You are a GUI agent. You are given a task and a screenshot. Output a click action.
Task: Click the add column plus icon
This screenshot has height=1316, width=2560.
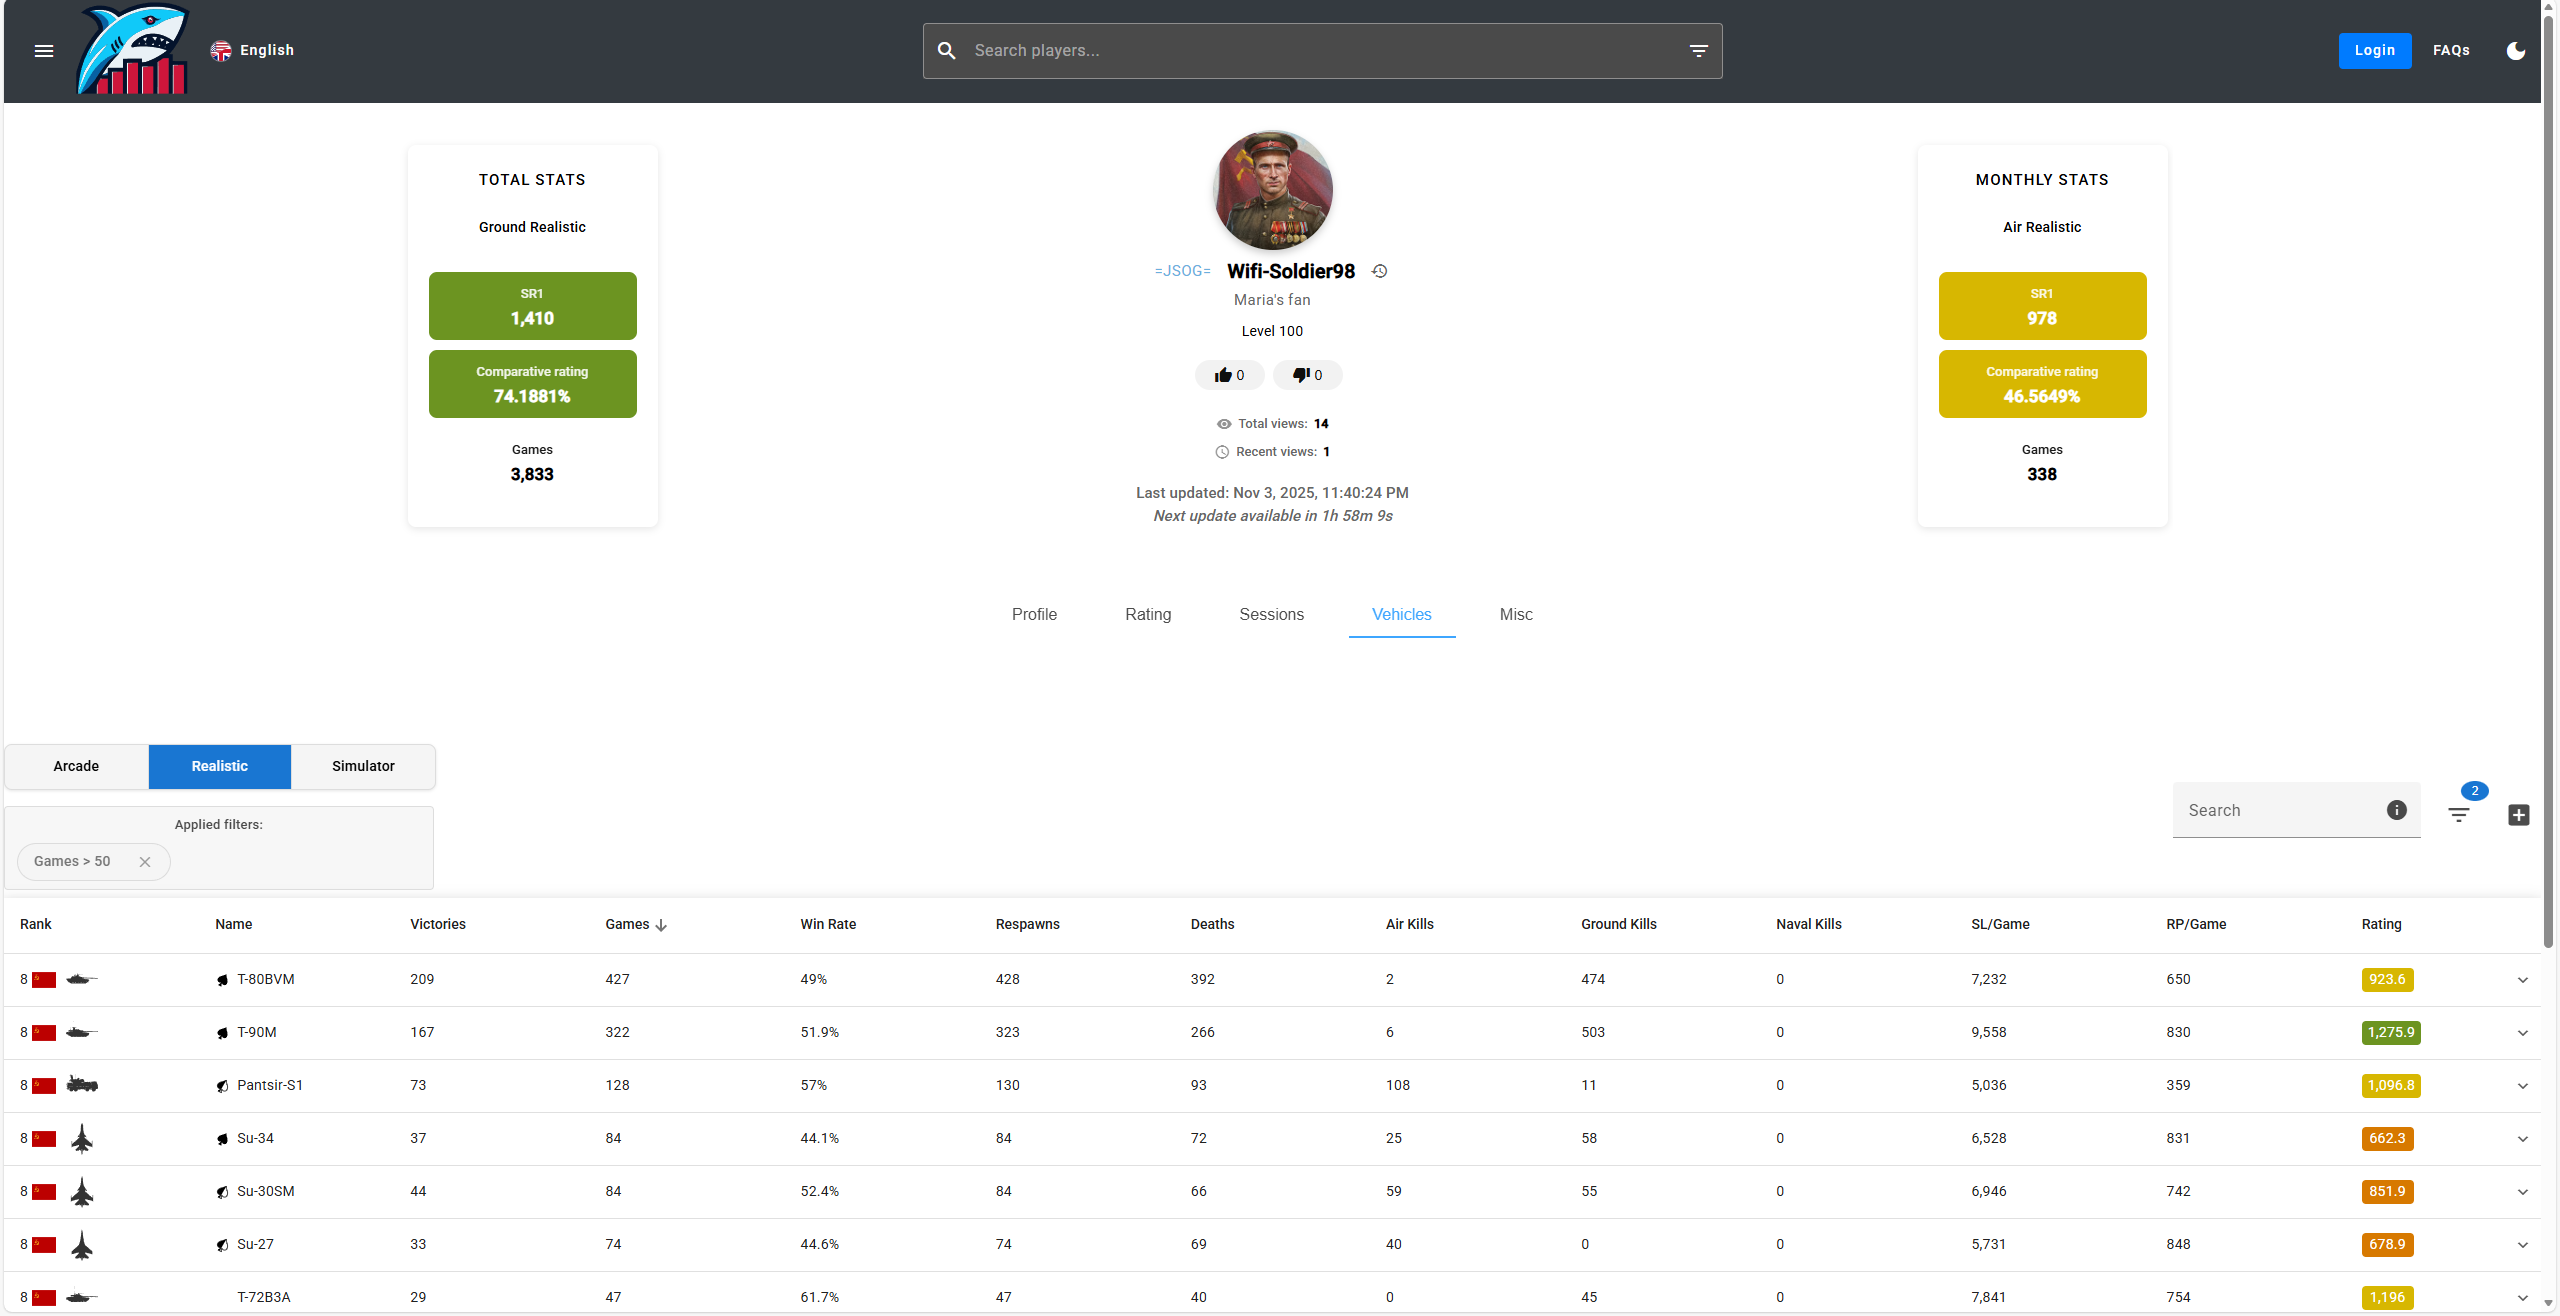[2519, 815]
